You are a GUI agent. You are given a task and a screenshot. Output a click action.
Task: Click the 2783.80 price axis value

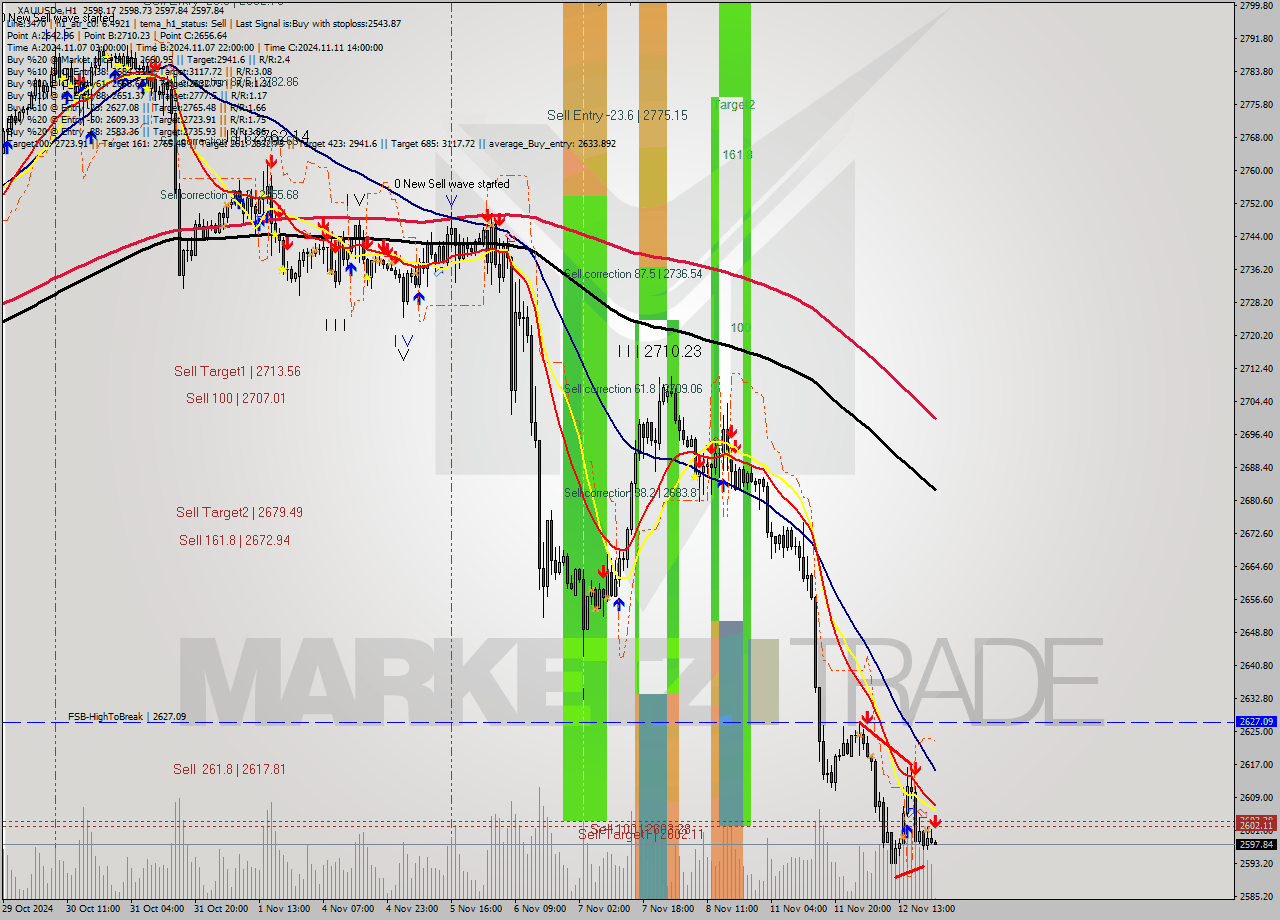point(1256,72)
